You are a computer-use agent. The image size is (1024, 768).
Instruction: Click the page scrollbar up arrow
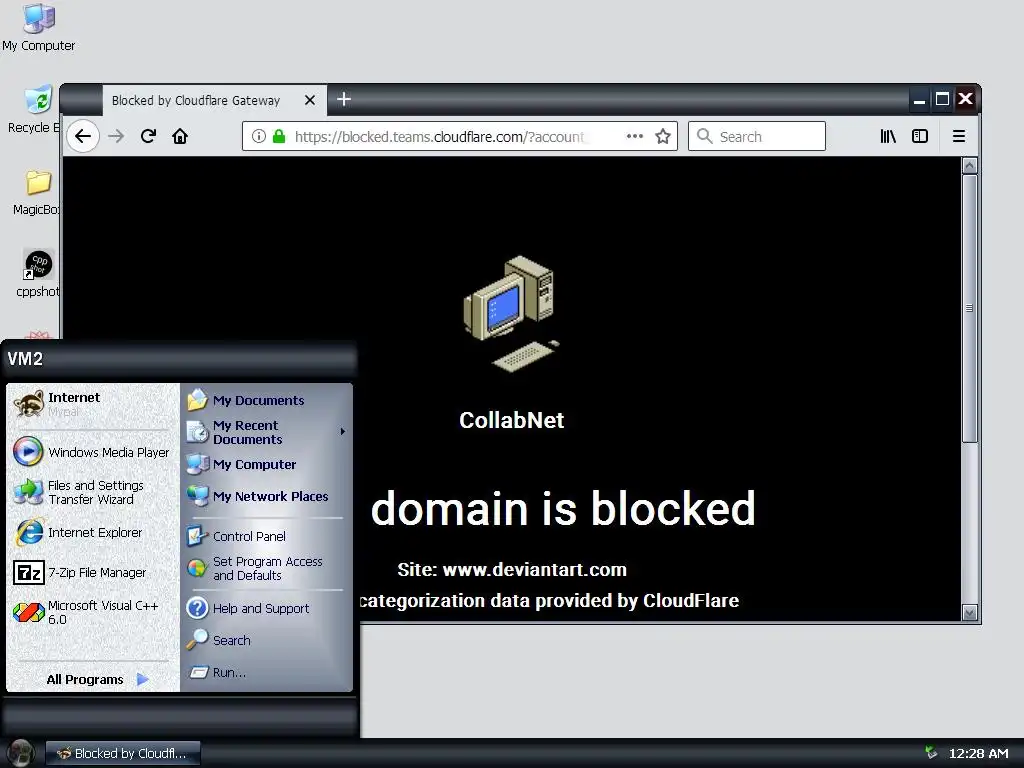(970, 166)
